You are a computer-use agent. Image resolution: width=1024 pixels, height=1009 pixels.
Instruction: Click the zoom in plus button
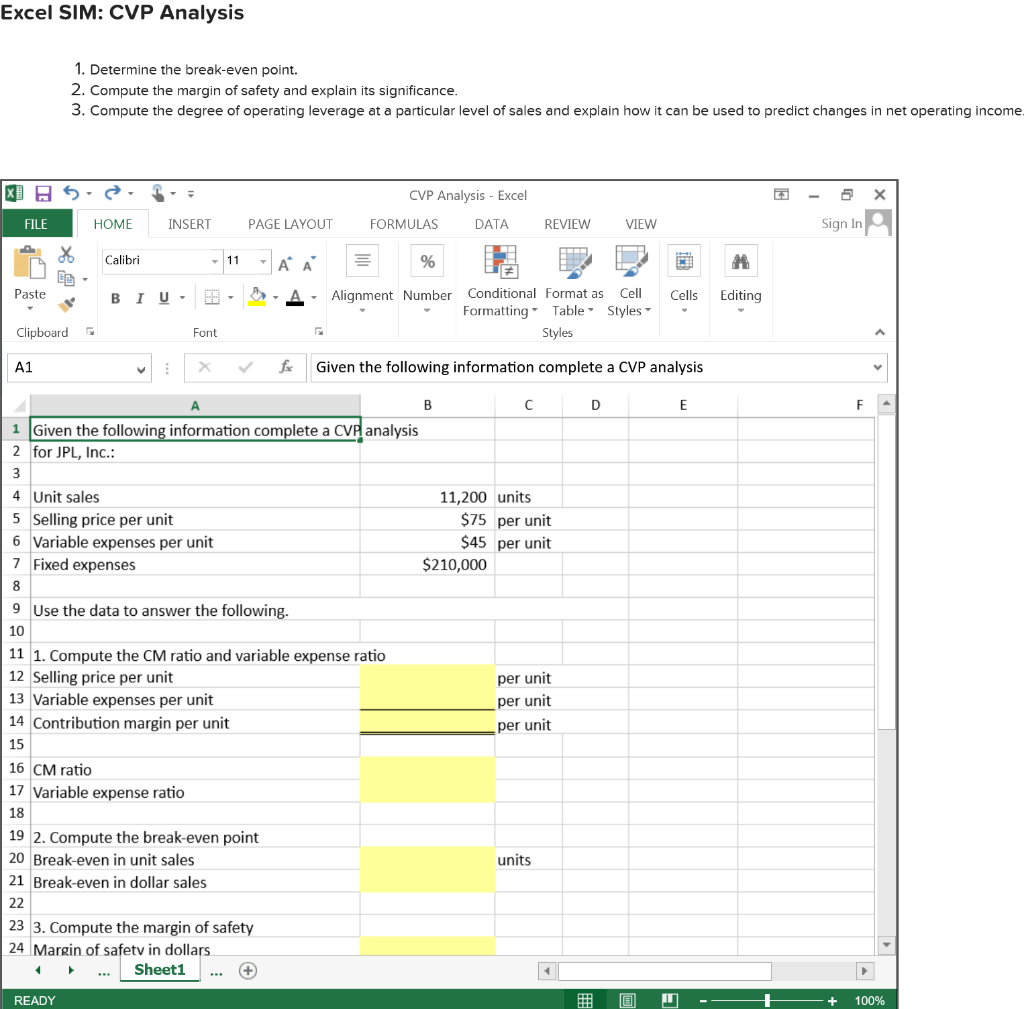pos(832,1001)
